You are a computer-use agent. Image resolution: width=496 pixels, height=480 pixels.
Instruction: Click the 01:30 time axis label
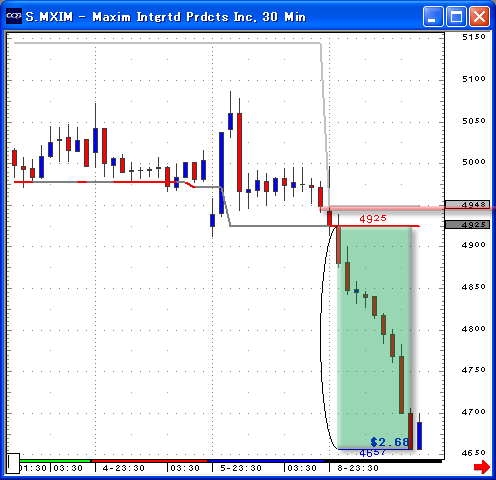tap(33, 468)
